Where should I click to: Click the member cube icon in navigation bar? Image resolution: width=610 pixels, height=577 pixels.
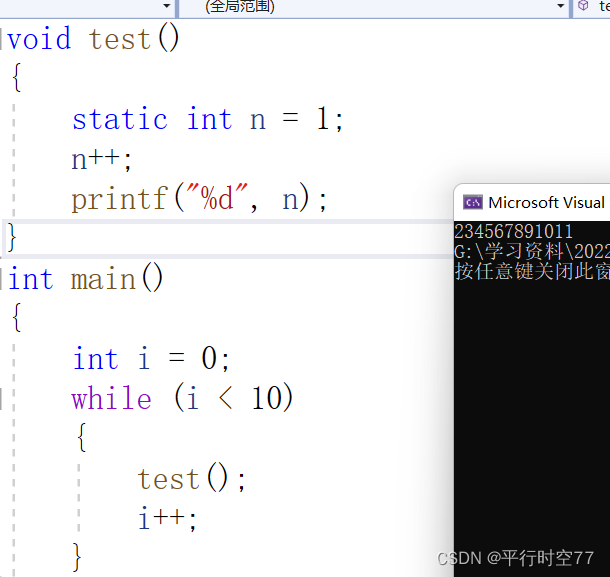tap(583, 5)
